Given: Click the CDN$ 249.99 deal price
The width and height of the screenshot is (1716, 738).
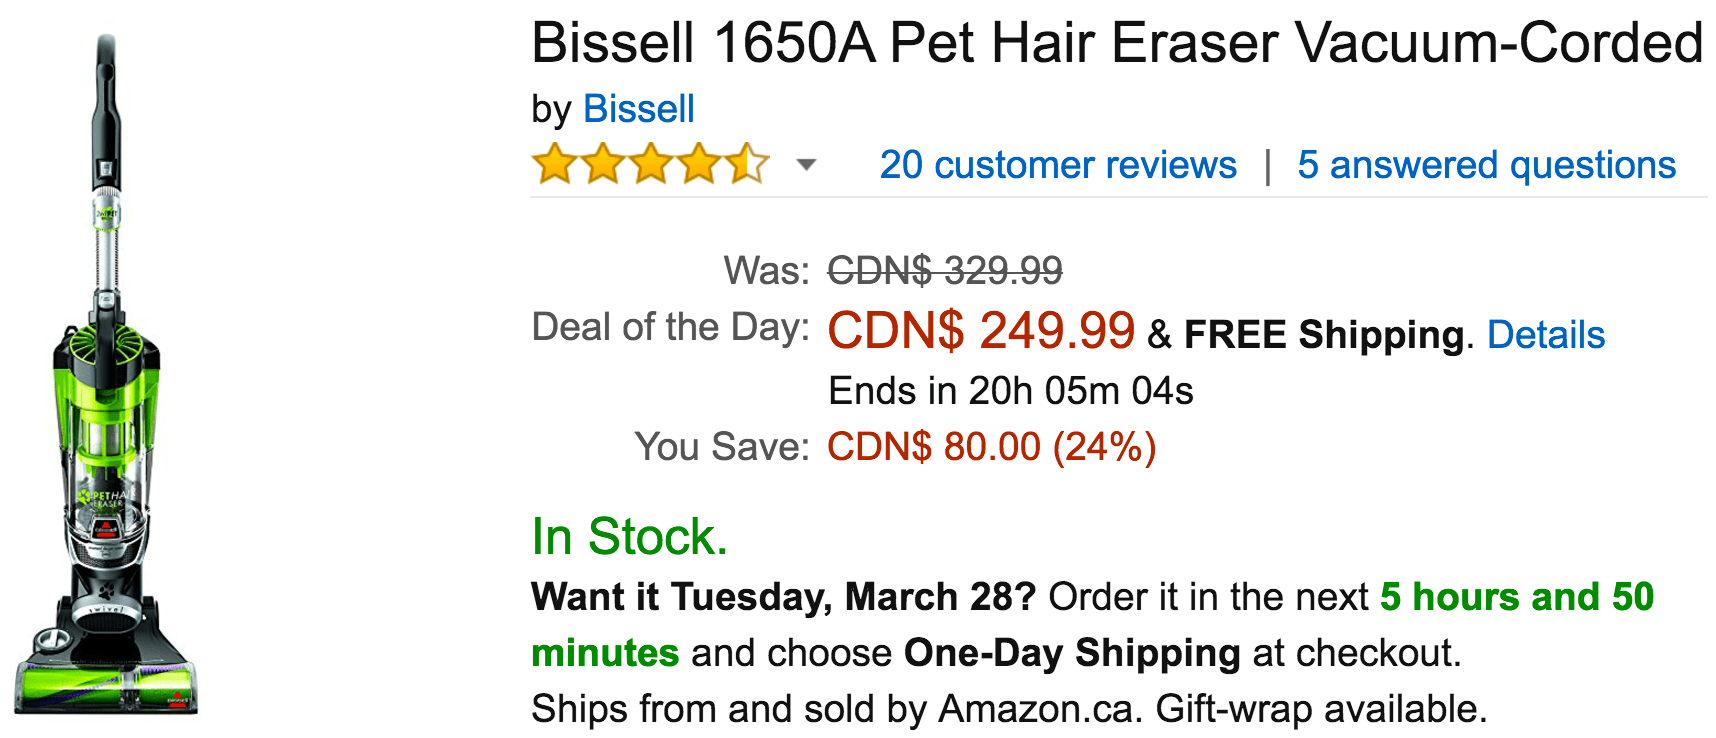Looking at the screenshot, I should (980, 331).
